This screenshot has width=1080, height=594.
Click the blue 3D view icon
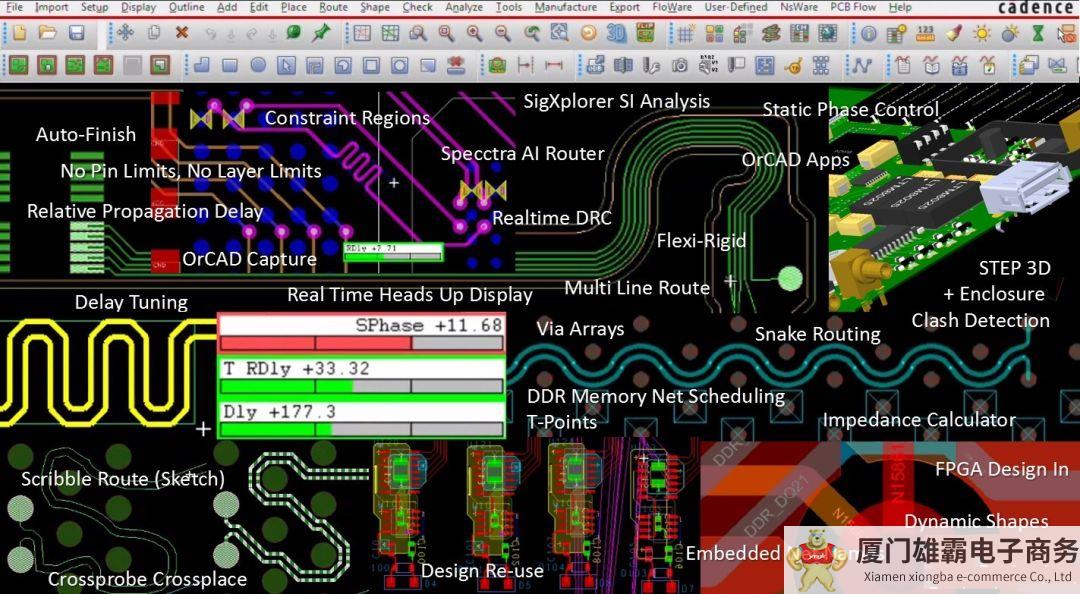616,33
